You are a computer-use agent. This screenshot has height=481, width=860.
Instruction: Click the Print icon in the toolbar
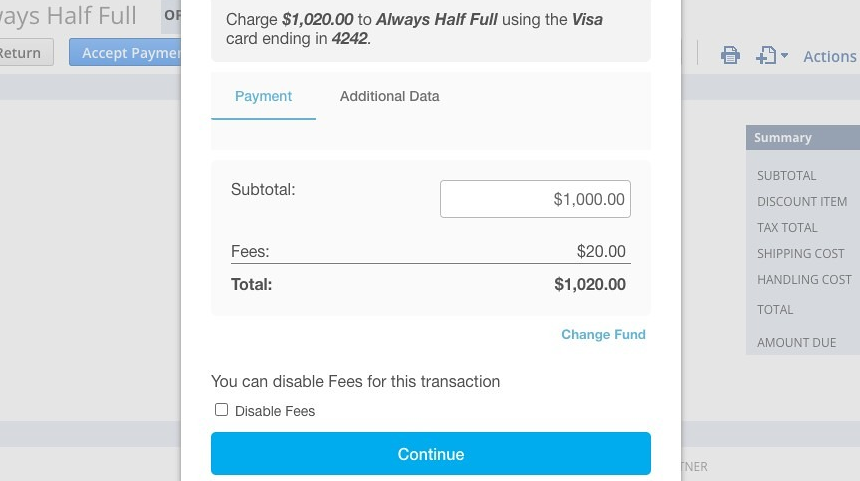click(730, 55)
